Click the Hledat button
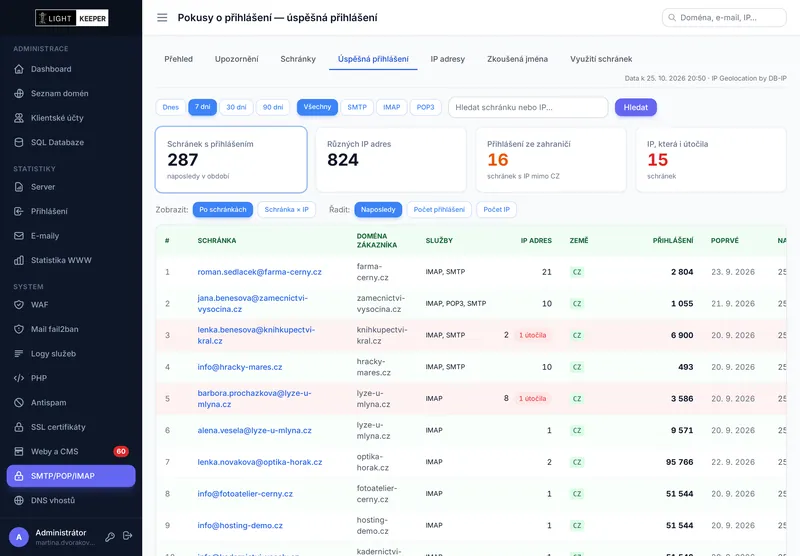 point(636,107)
